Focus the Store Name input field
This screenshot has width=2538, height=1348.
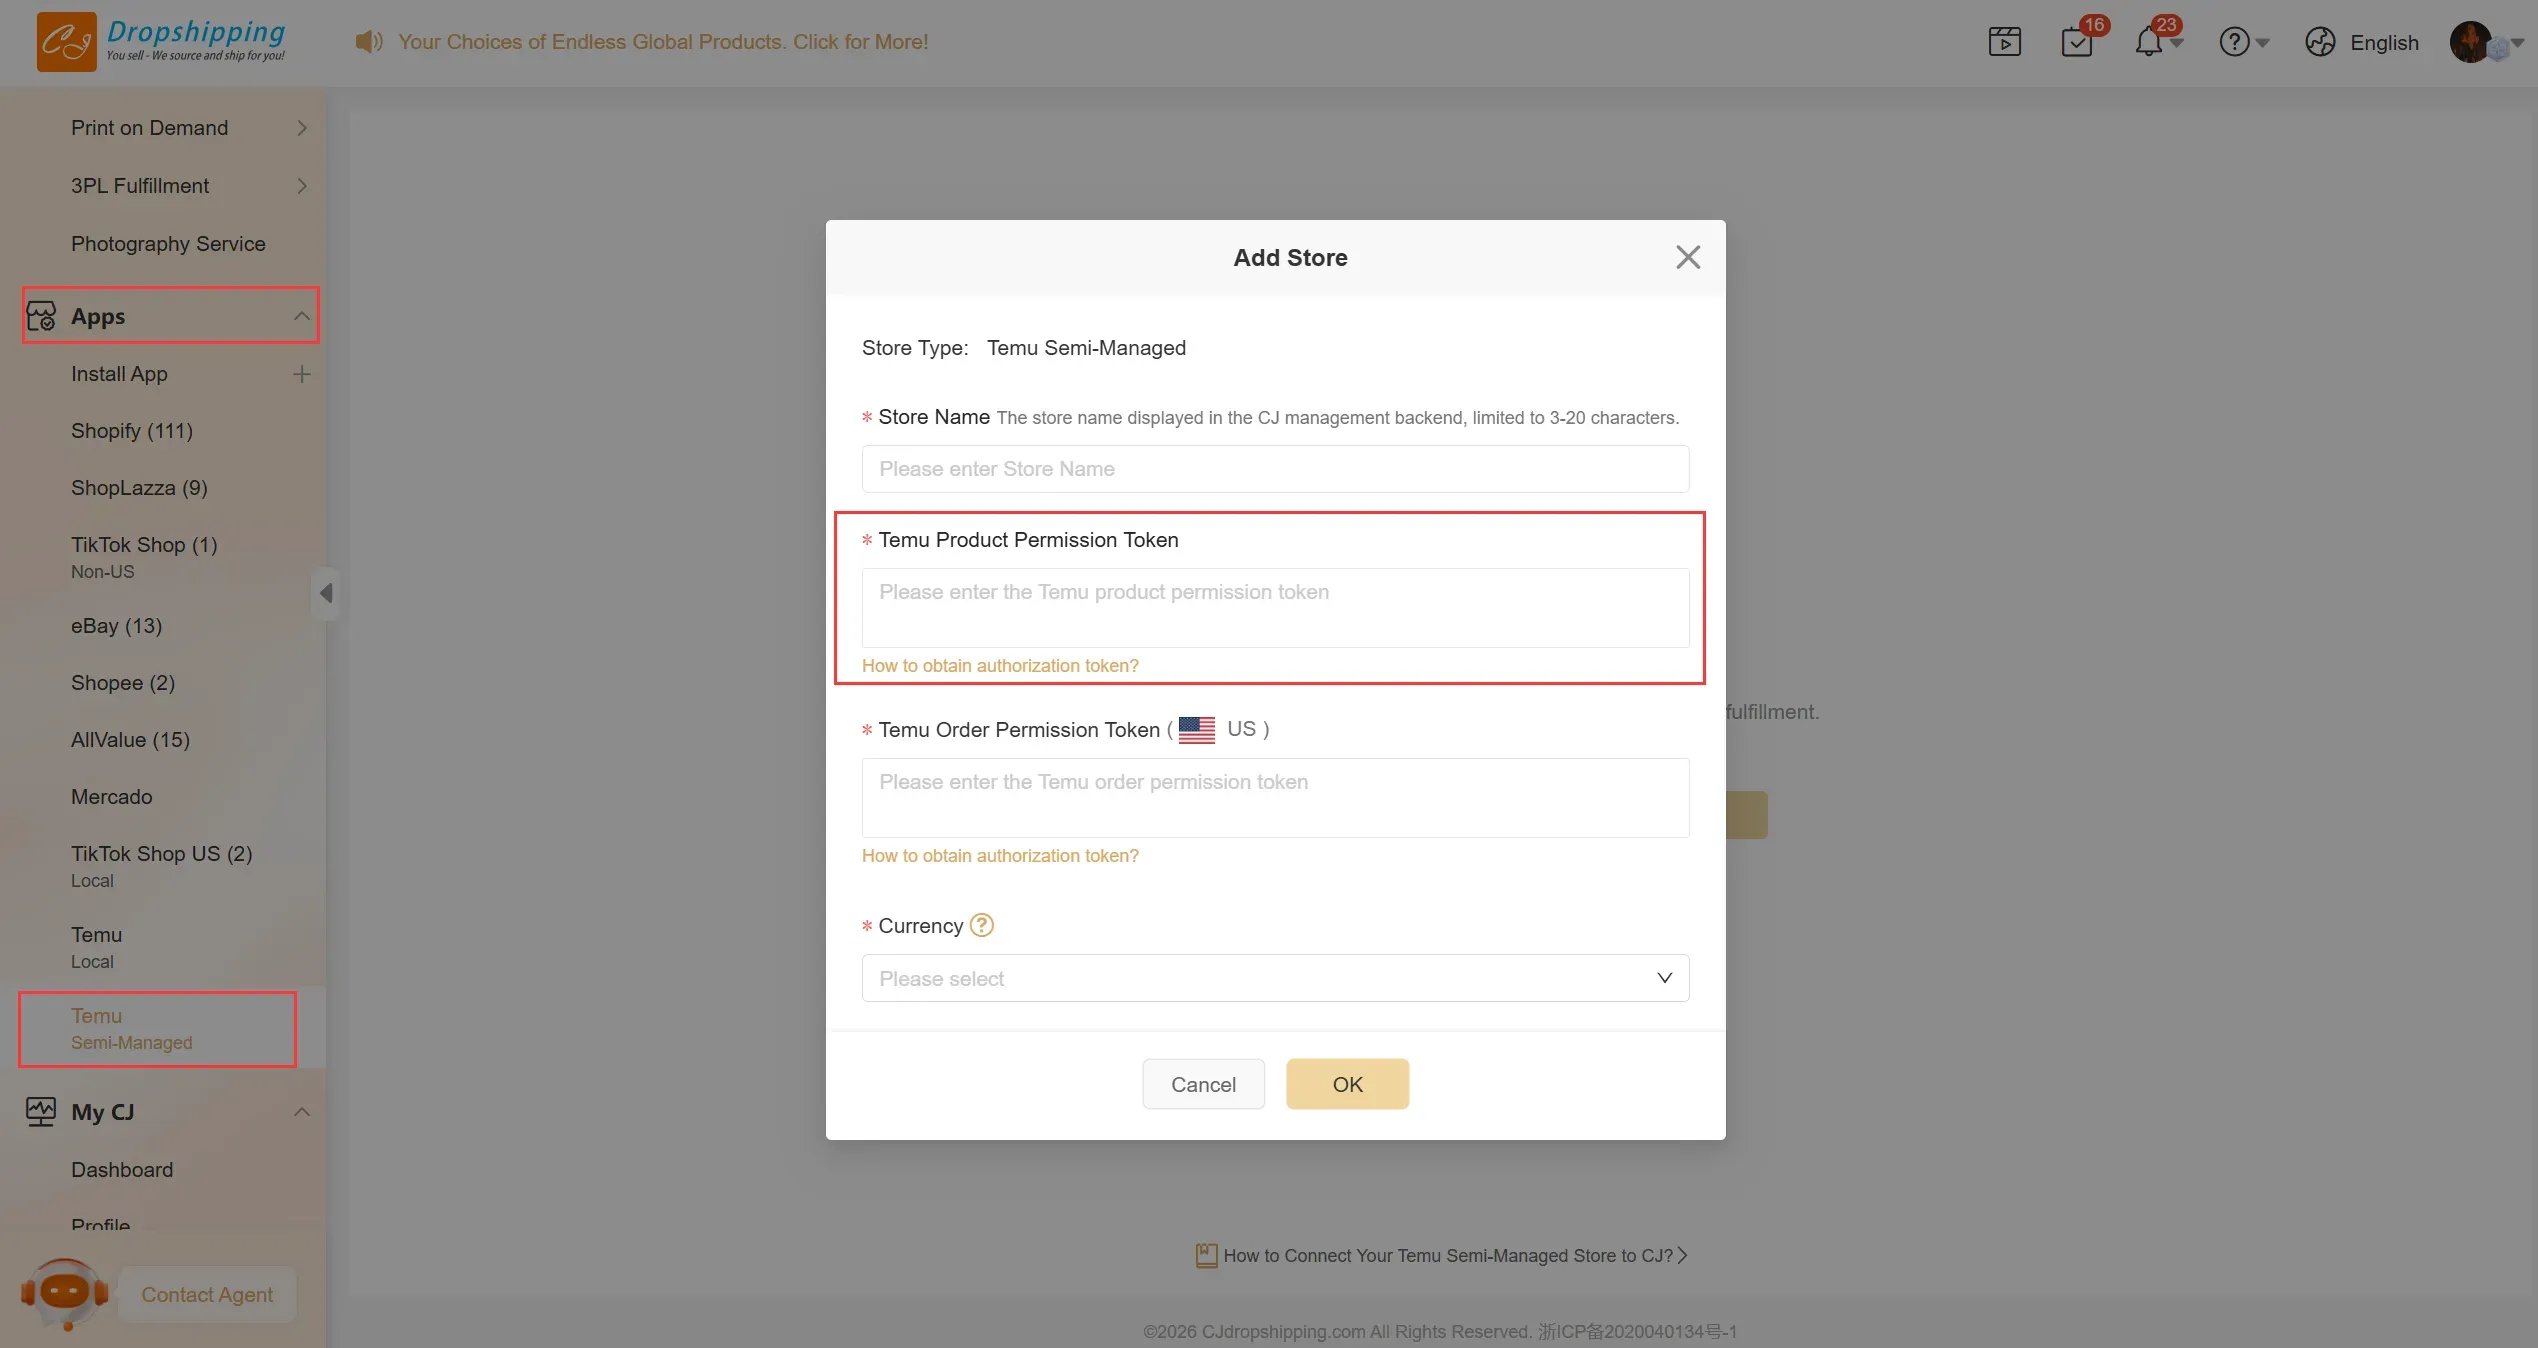tap(1275, 469)
